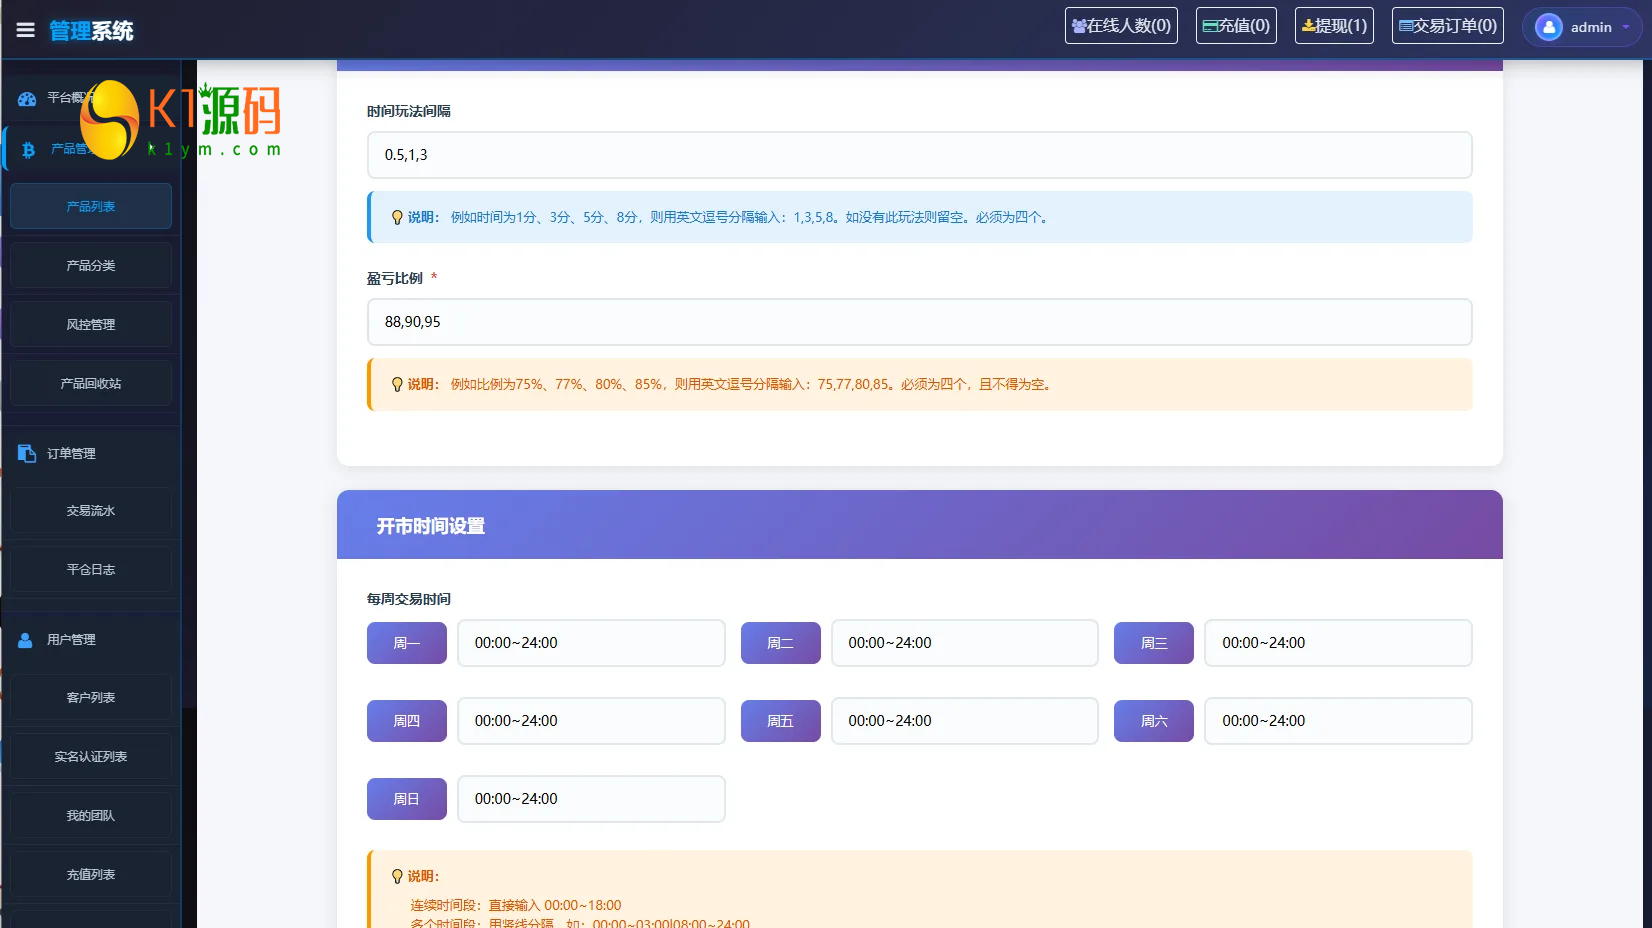This screenshot has height=928, width=1652.
Task: Open the trade orders 交易订单(0) button
Action: coord(1448,26)
